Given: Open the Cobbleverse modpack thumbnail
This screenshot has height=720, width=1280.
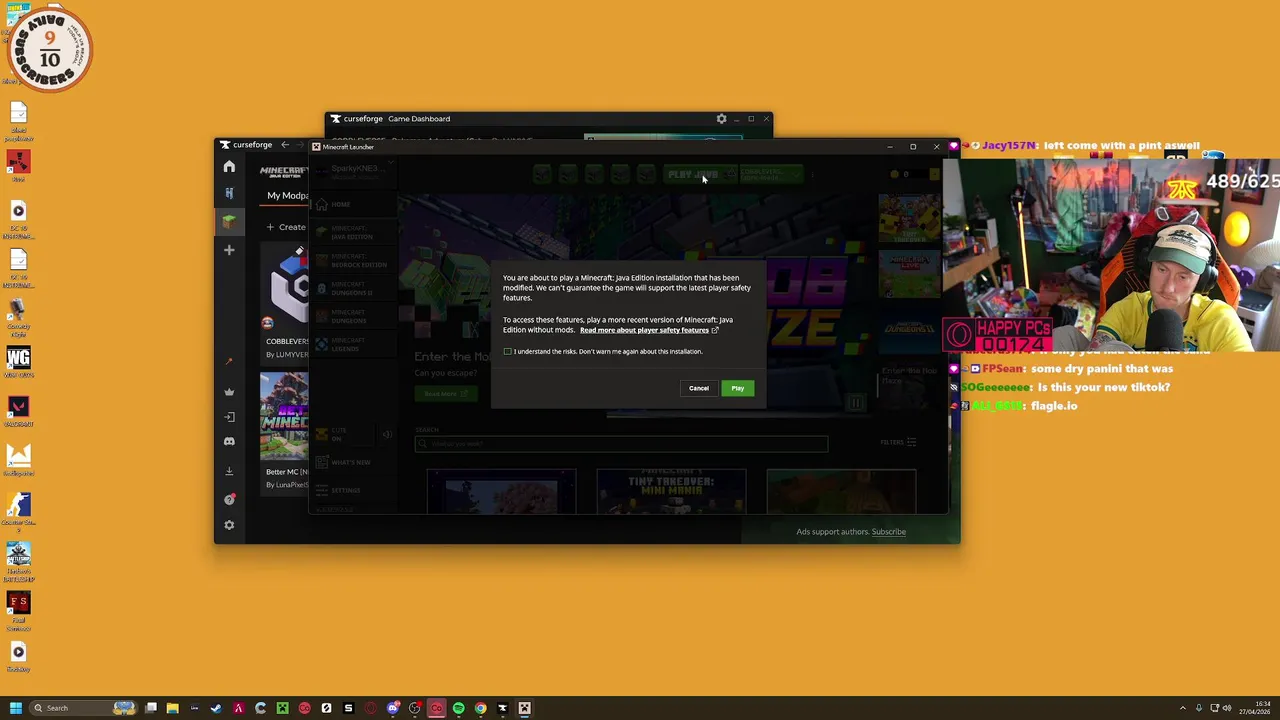Looking at the screenshot, I should point(284,288).
